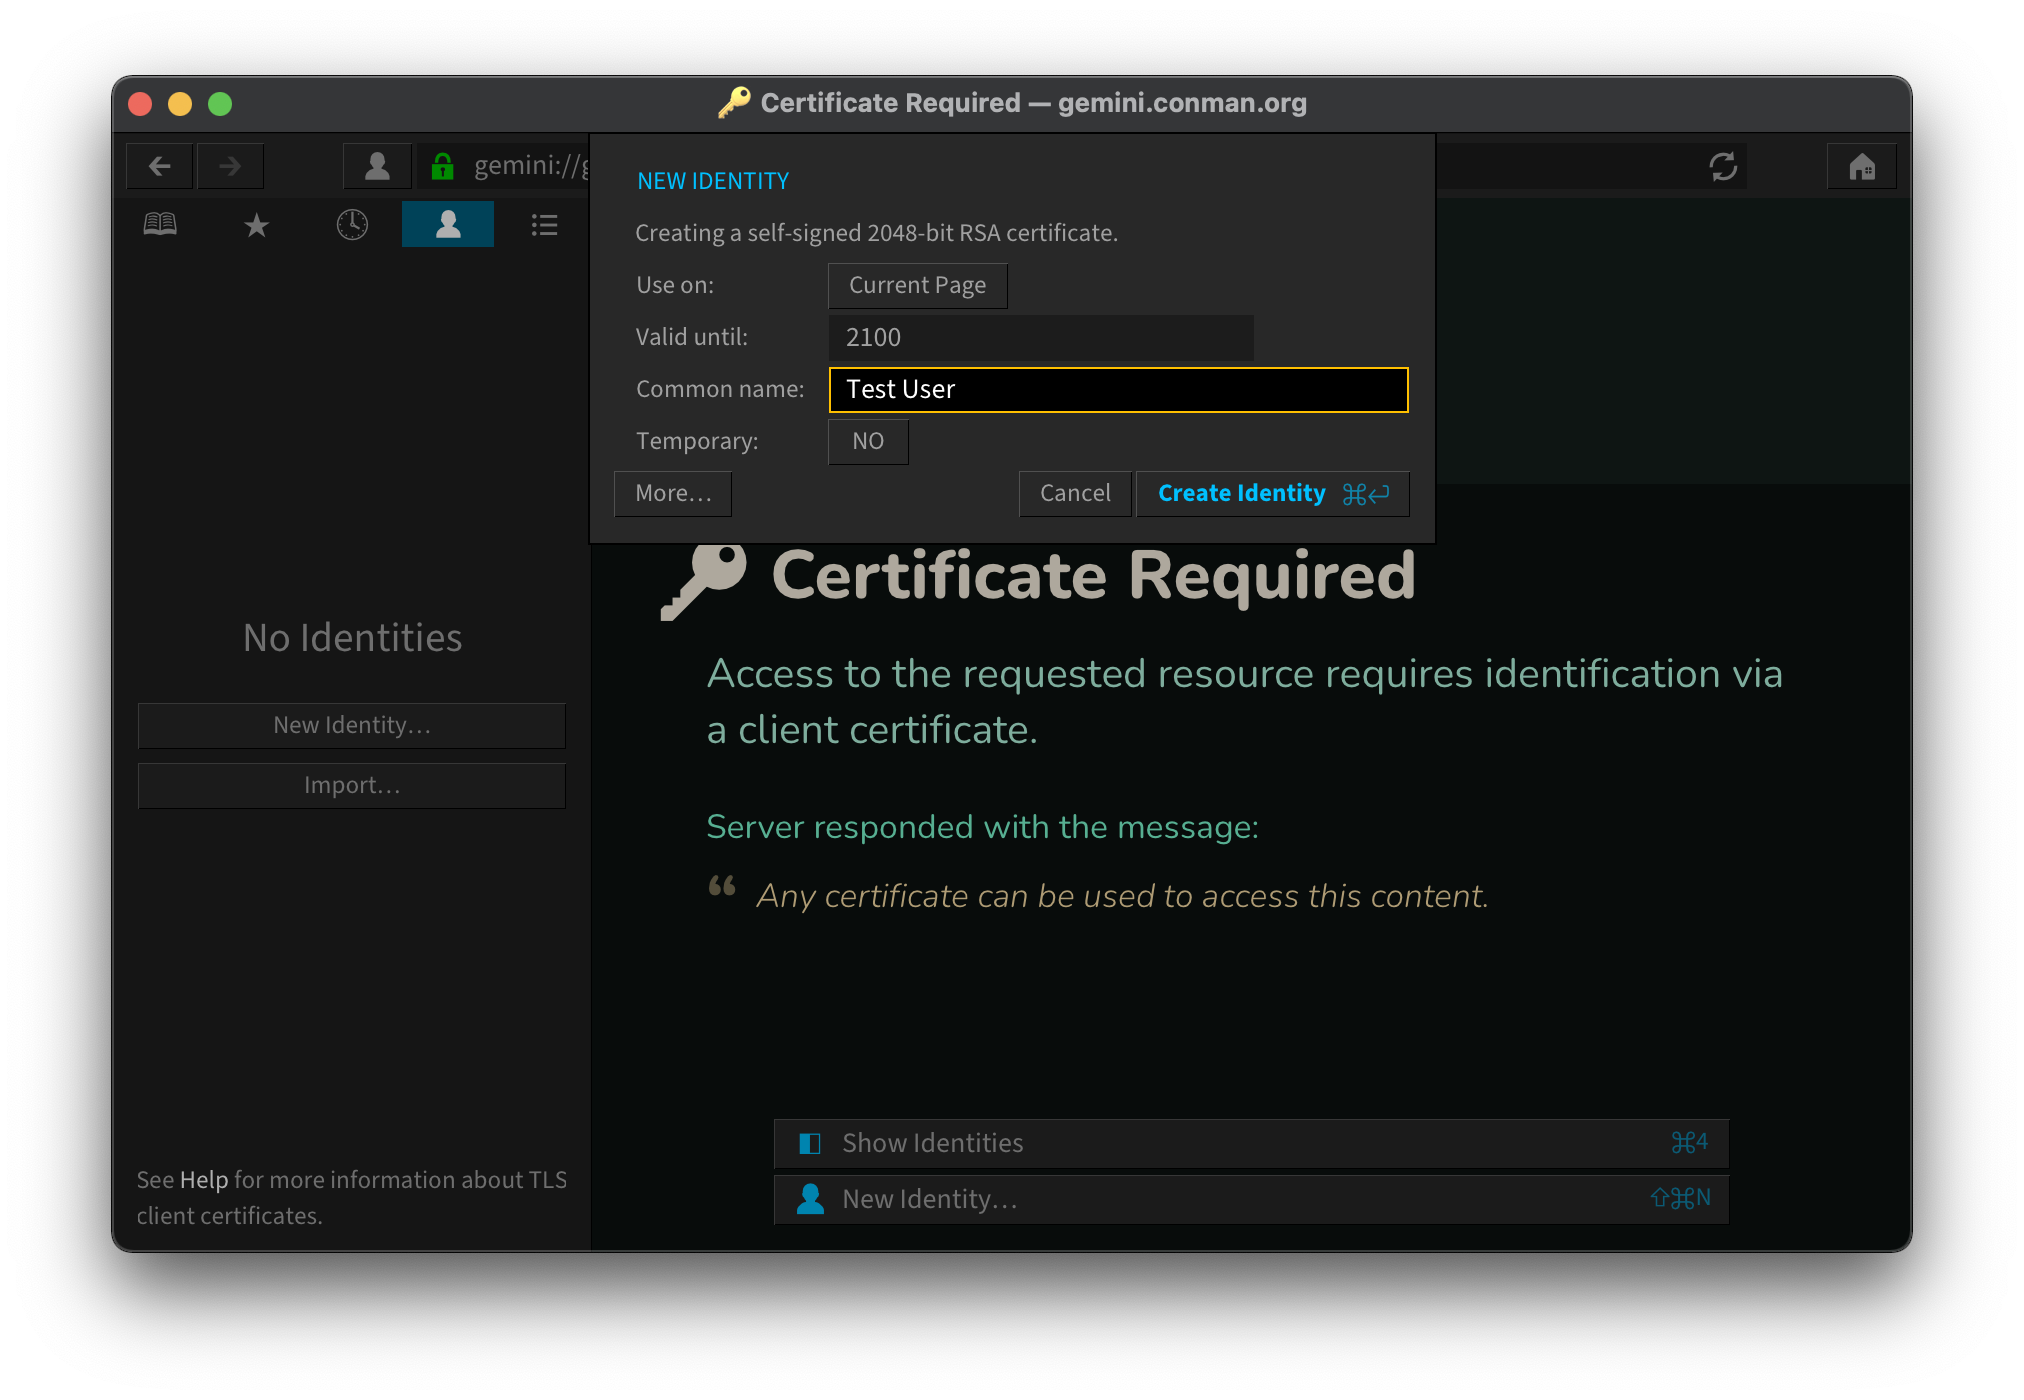Go to the home page icon
This screenshot has height=1400, width=2024.
(1861, 166)
